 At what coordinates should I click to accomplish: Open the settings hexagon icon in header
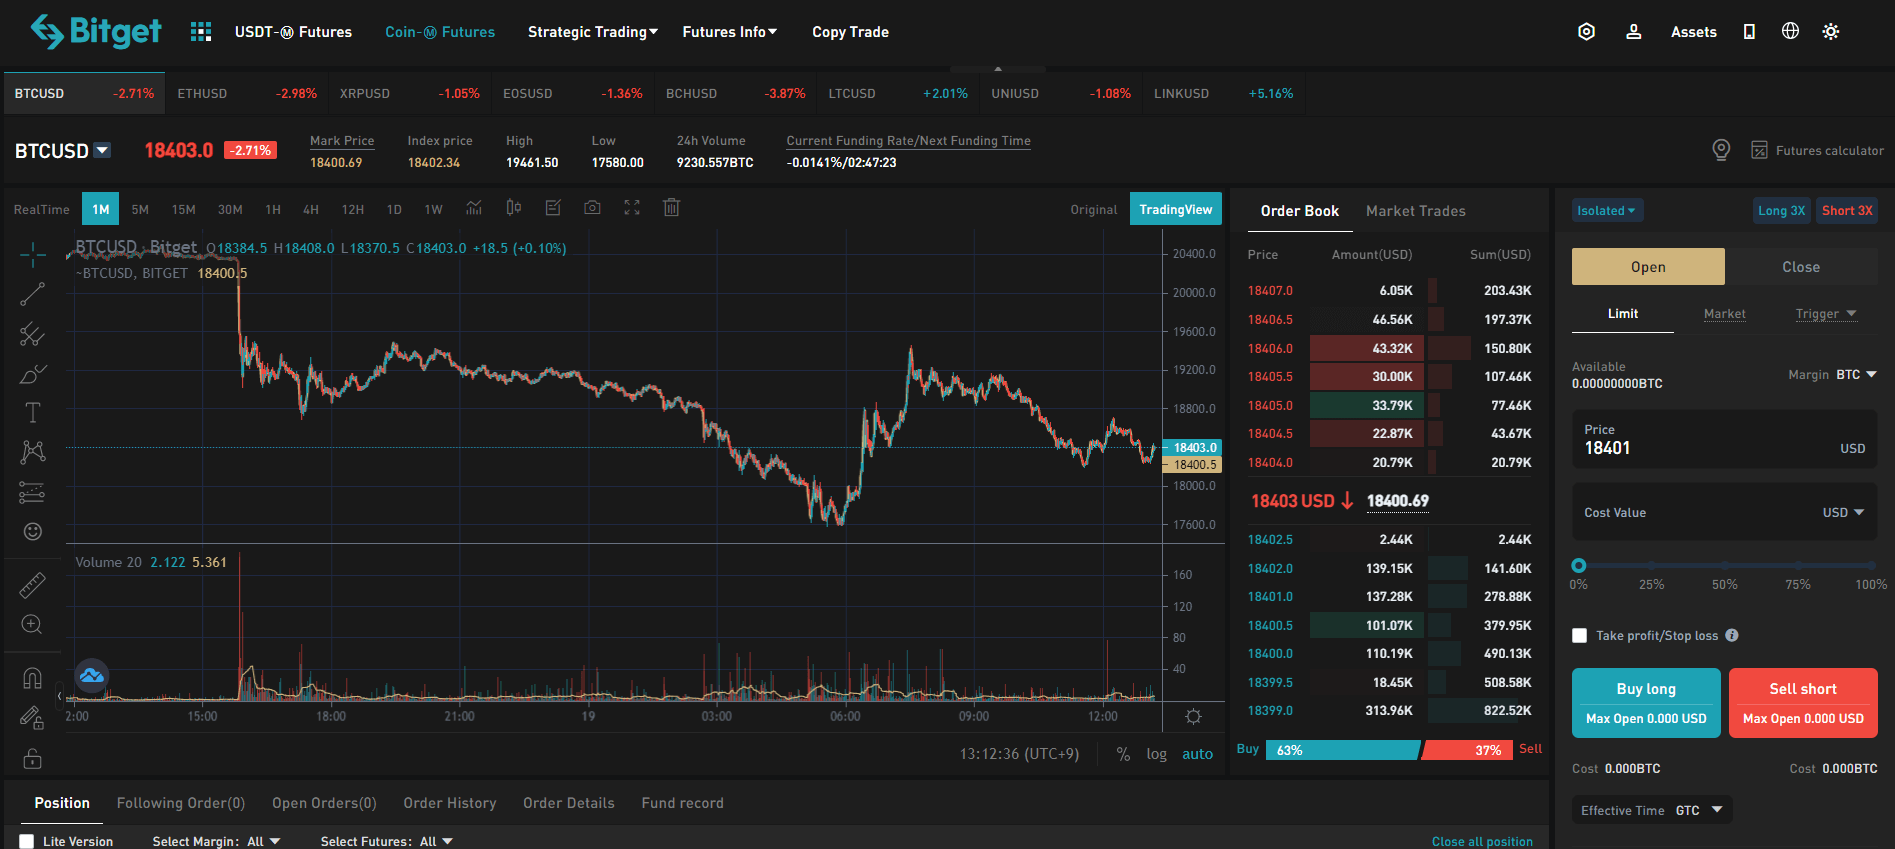pos(1586,32)
